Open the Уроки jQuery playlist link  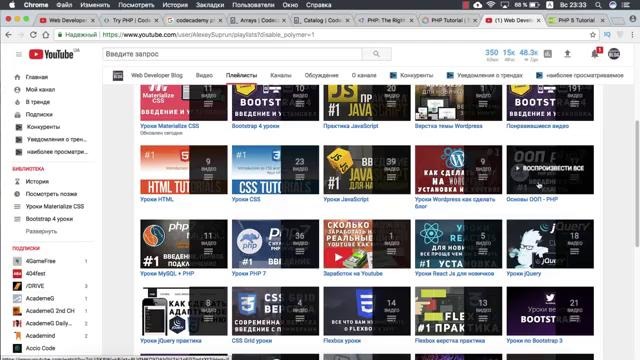click(x=524, y=274)
